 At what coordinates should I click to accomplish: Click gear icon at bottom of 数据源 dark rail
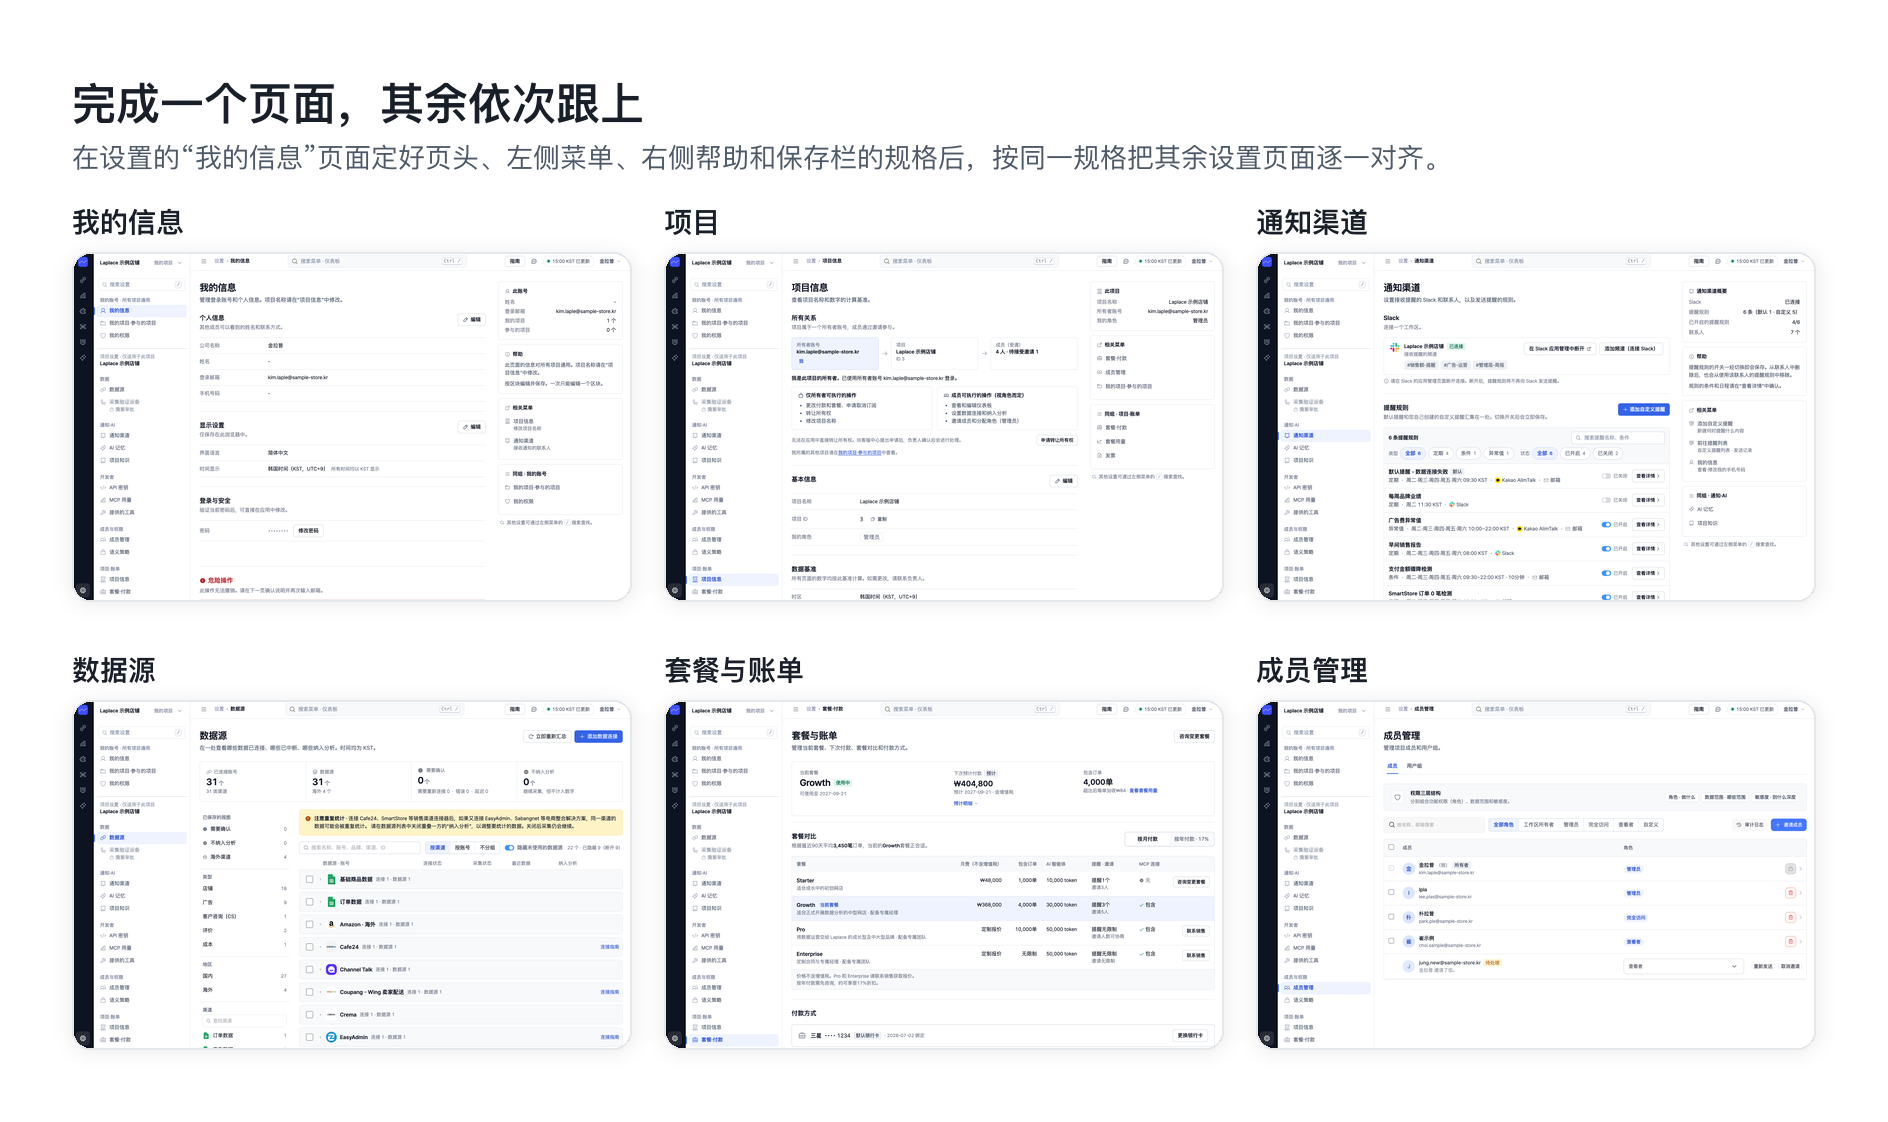pos(83,1038)
